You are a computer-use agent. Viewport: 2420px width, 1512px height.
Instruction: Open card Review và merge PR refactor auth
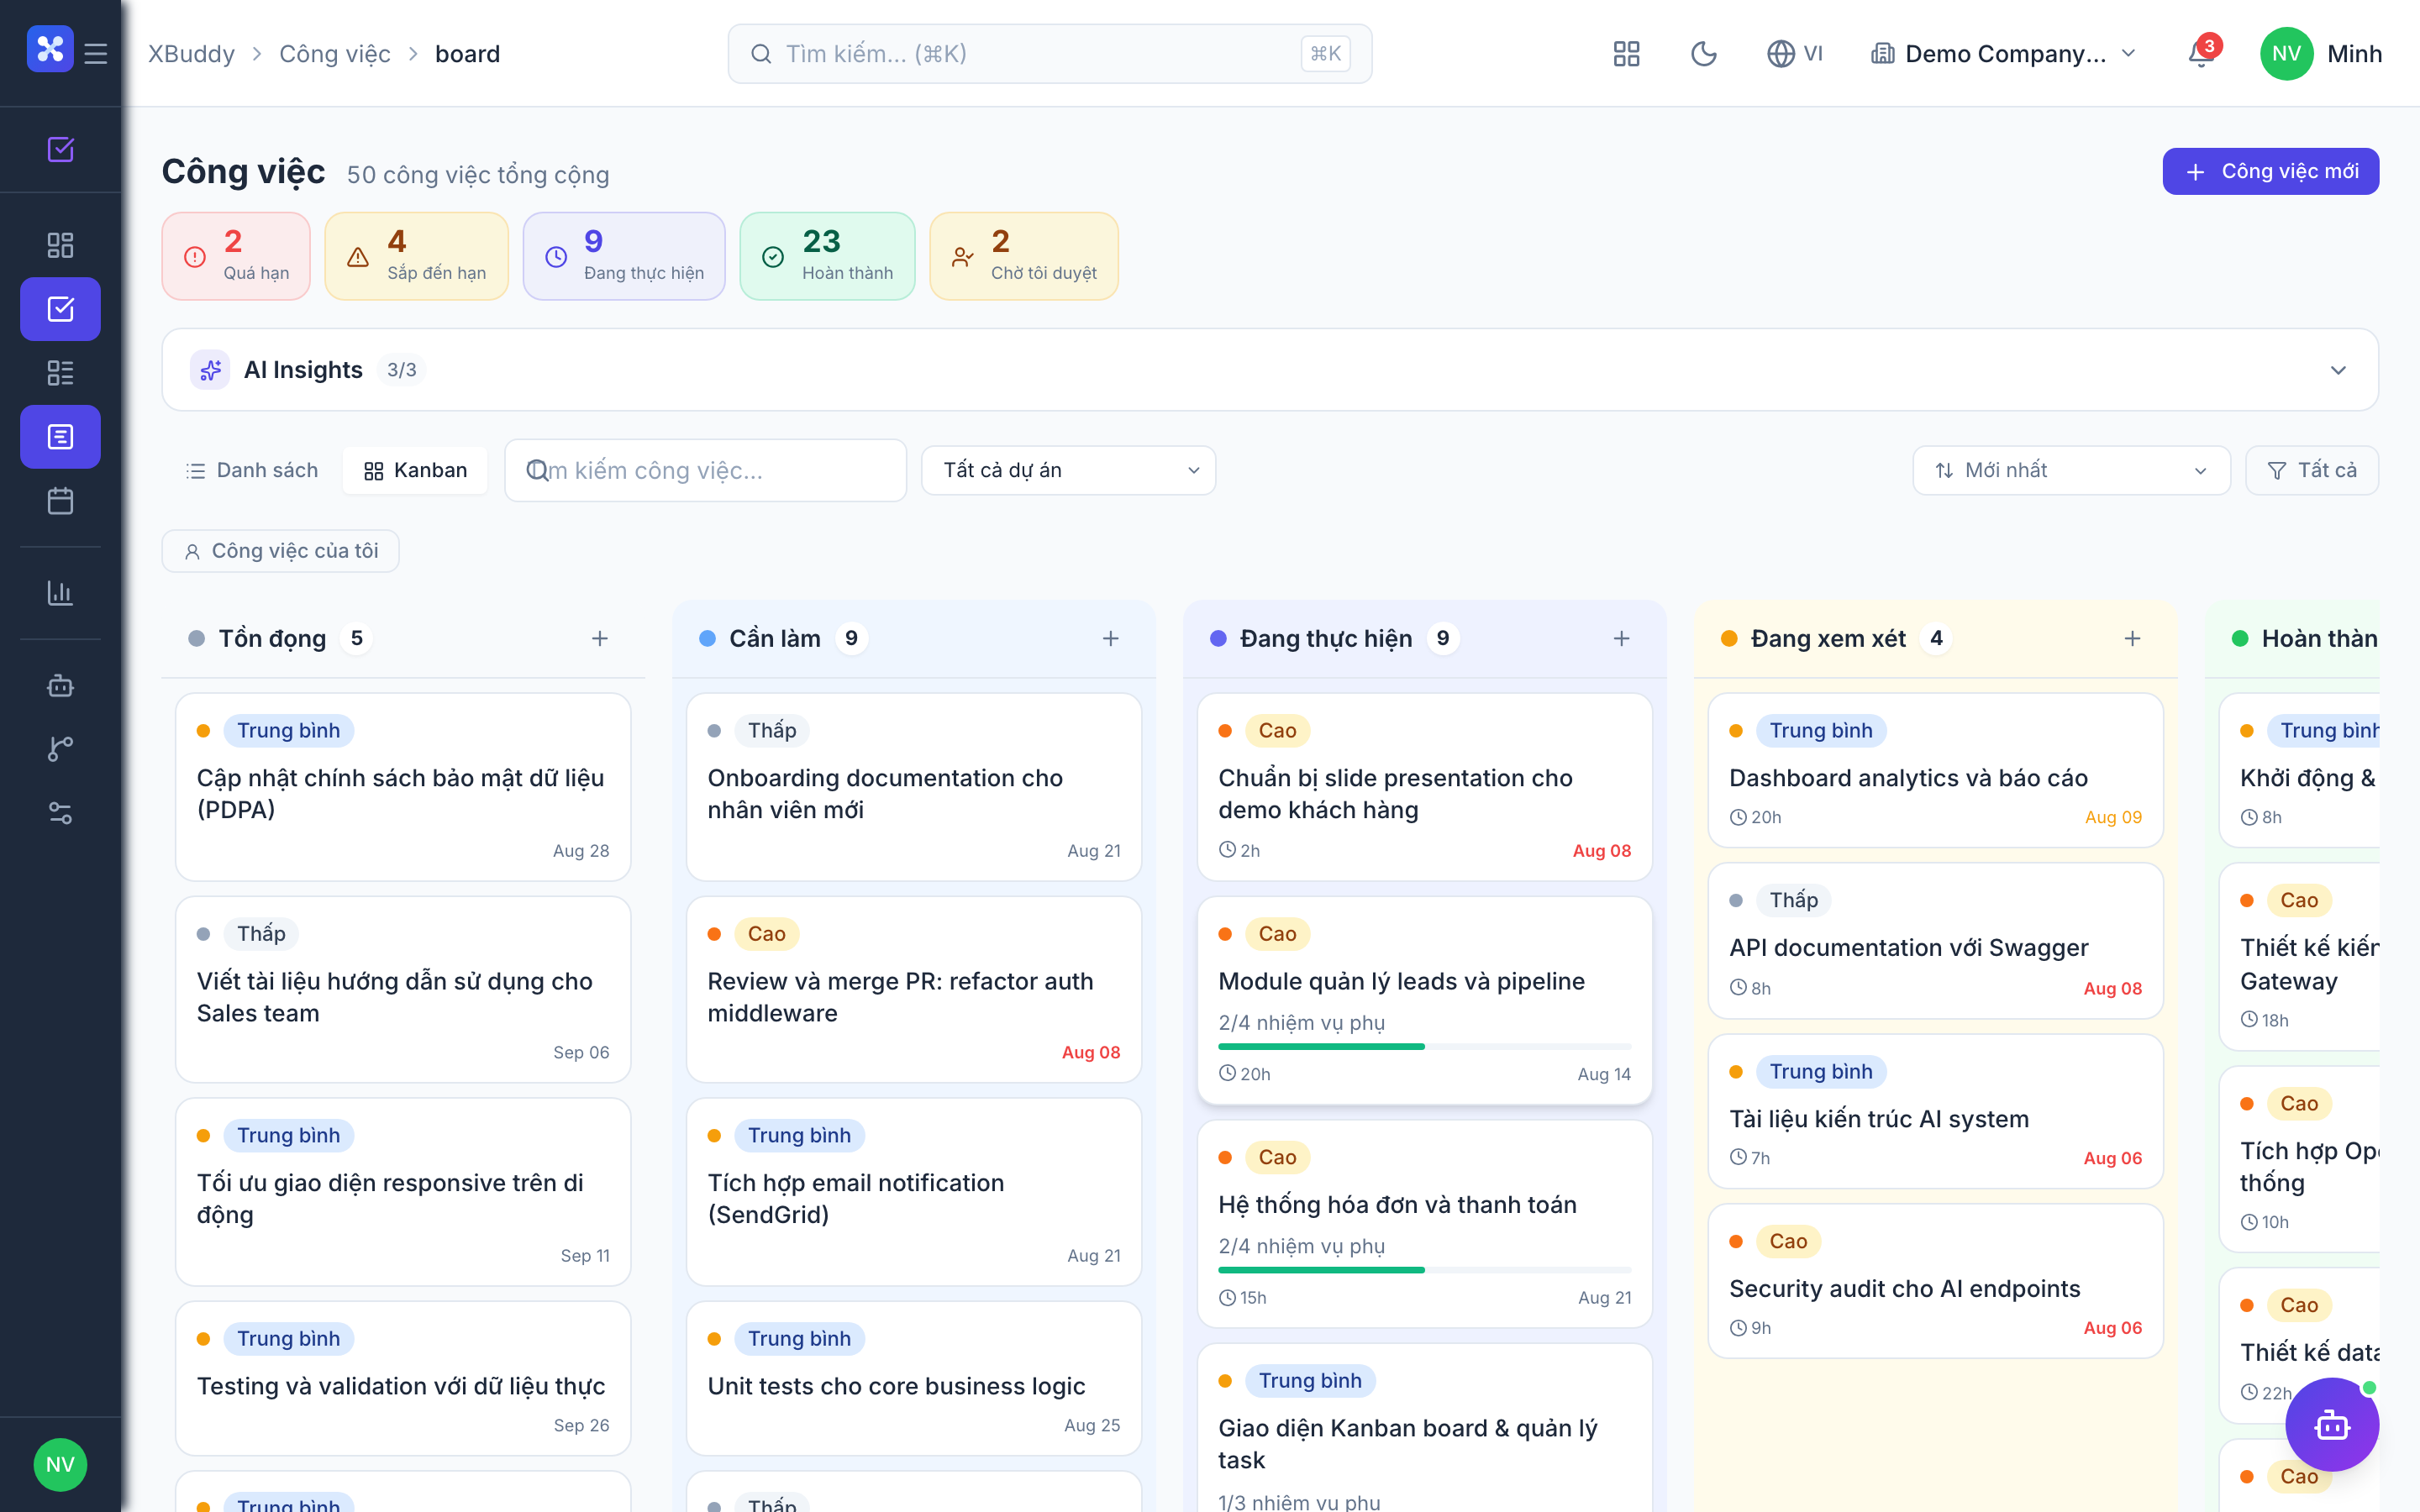[914, 990]
